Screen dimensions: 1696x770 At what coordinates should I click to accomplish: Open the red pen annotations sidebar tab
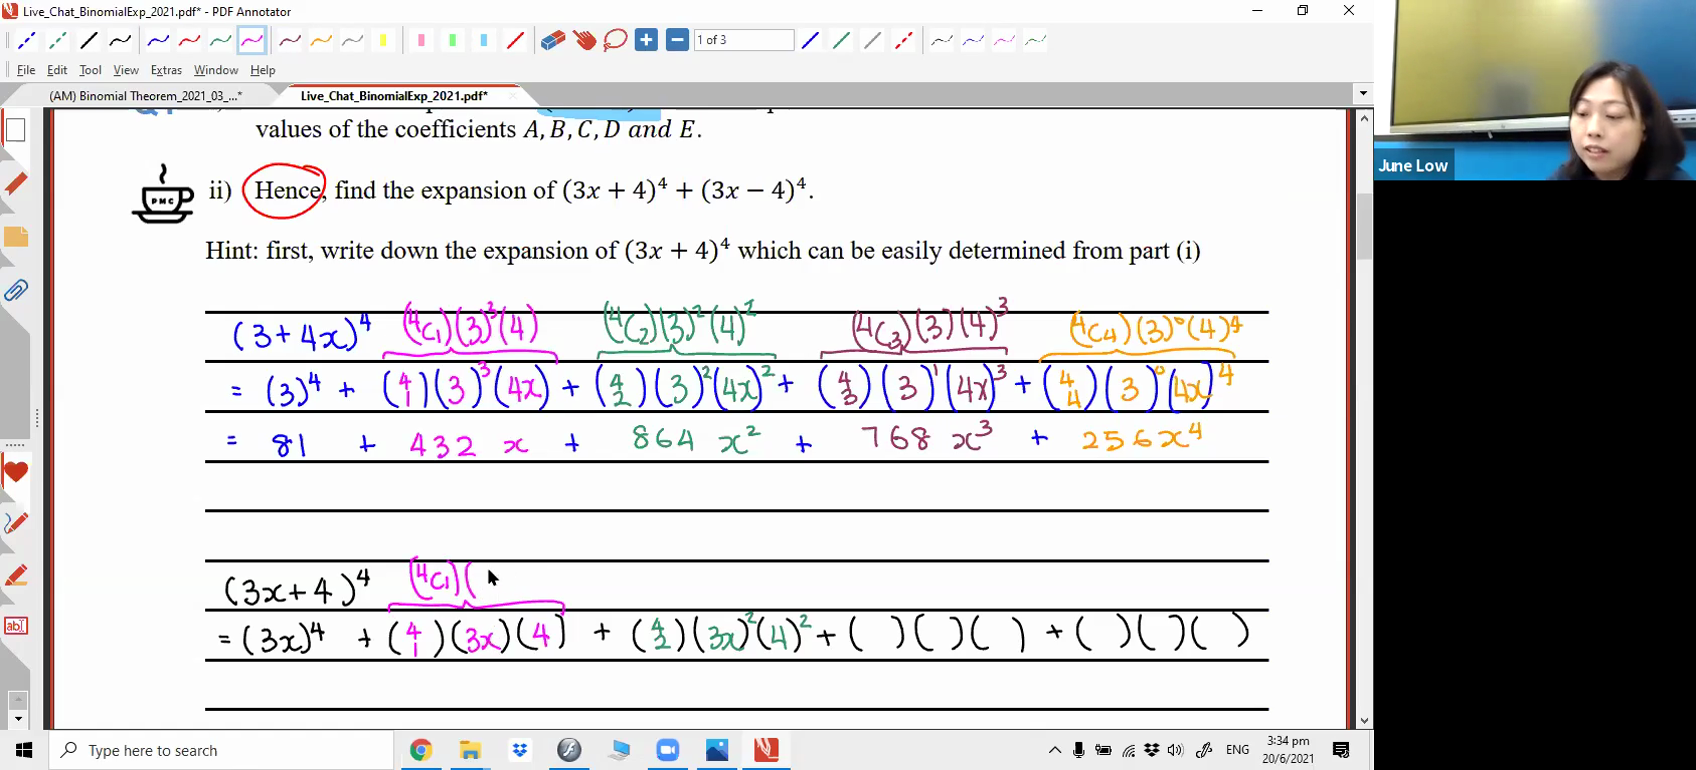pos(15,184)
